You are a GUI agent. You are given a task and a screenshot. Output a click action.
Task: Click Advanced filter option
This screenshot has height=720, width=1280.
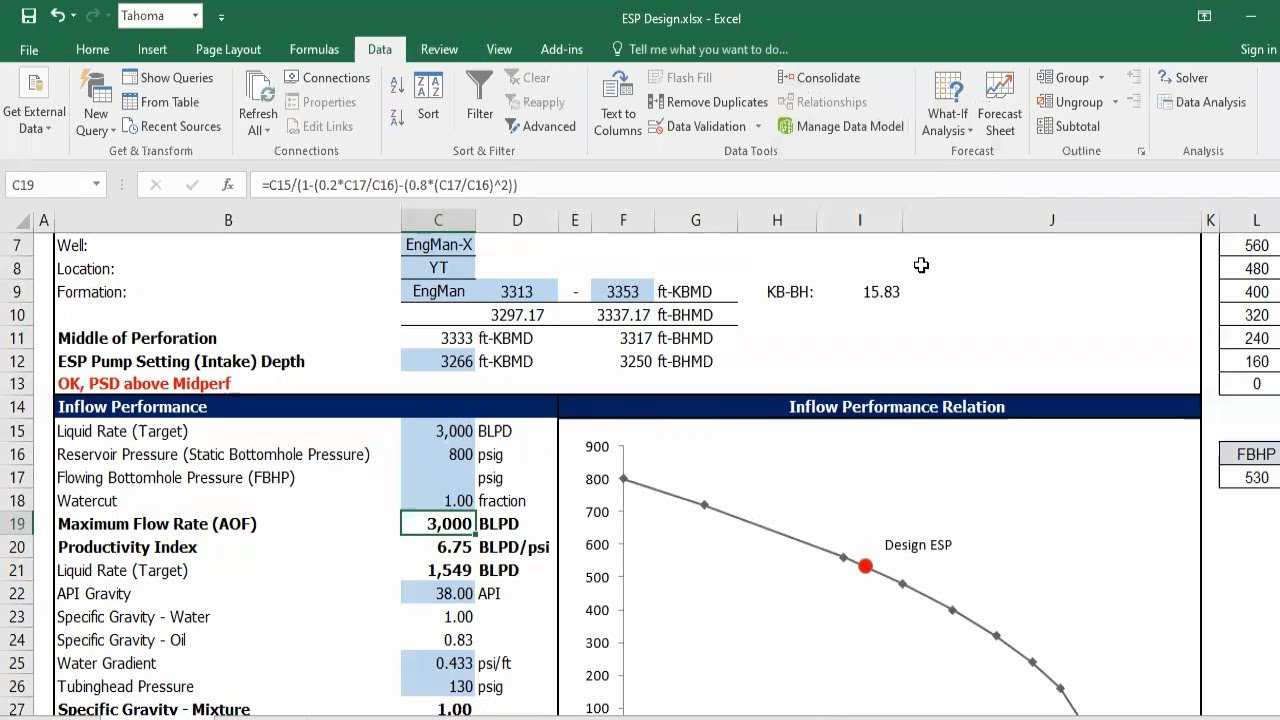coord(540,126)
